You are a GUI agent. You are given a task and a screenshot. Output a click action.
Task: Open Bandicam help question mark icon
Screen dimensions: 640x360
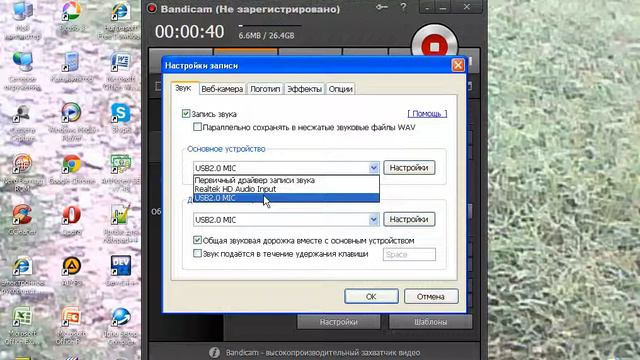tap(403, 7)
